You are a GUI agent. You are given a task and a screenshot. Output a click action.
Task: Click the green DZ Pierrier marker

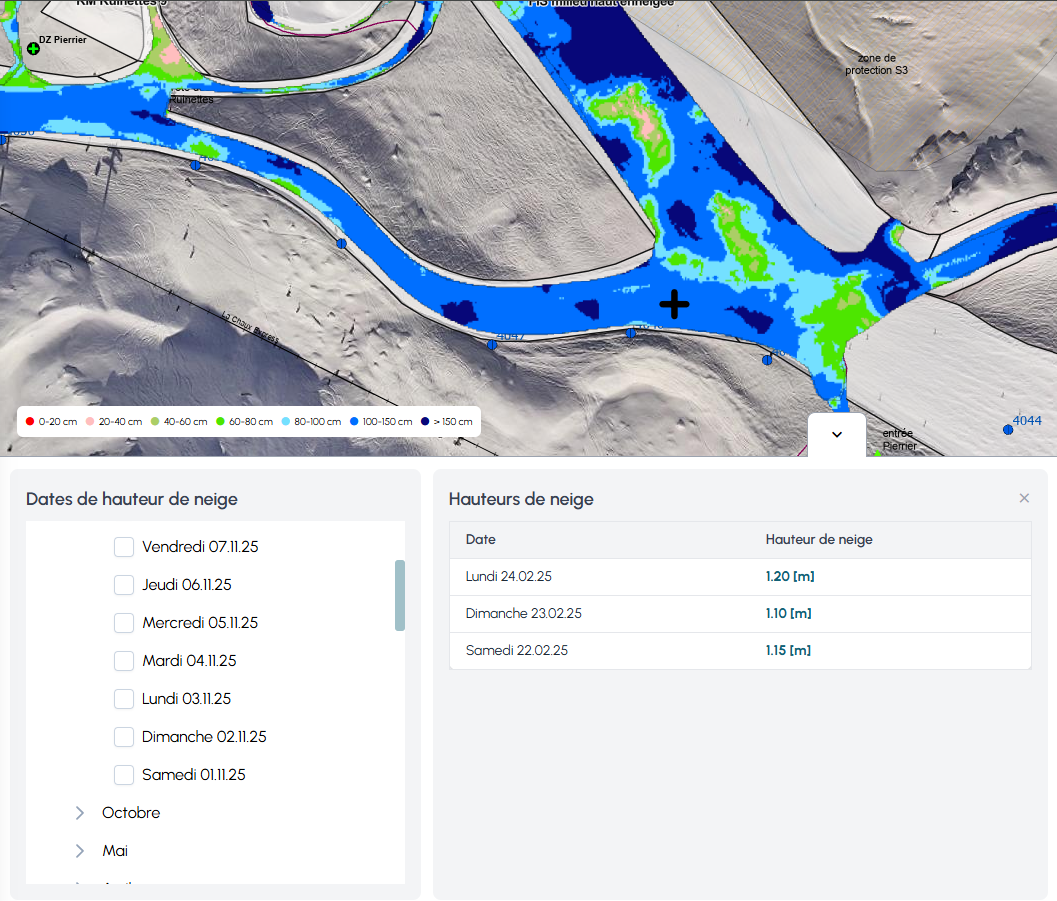pyautogui.click(x=33, y=48)
